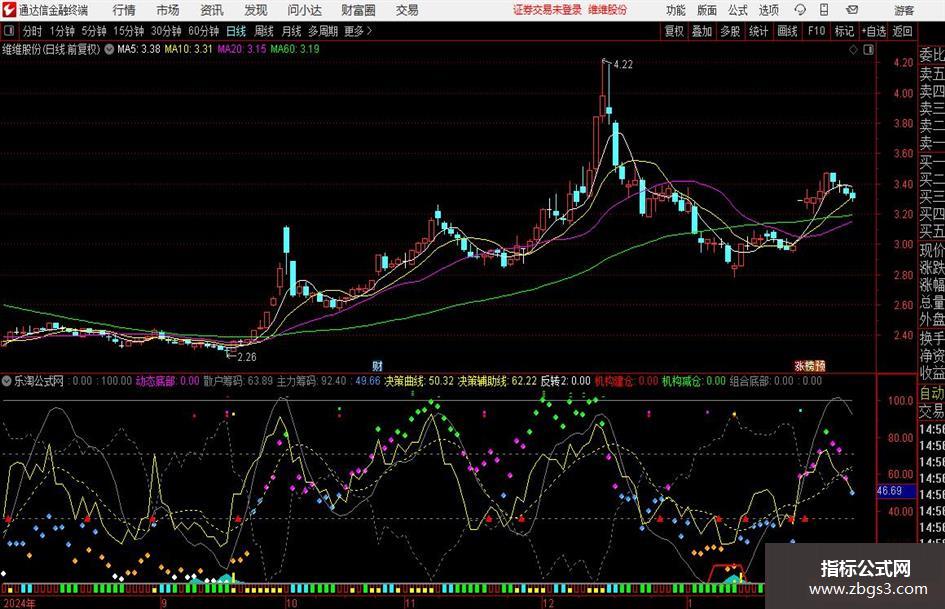Click the 统计 statistics button
The height and width of the screenshot is (609, 945).
(x=758, y=31)
